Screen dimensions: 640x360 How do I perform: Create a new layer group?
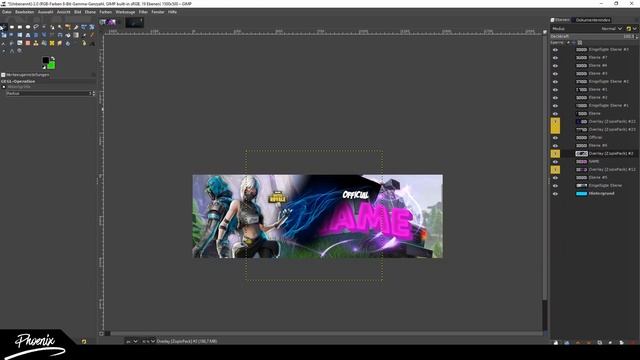coord(567,342)
